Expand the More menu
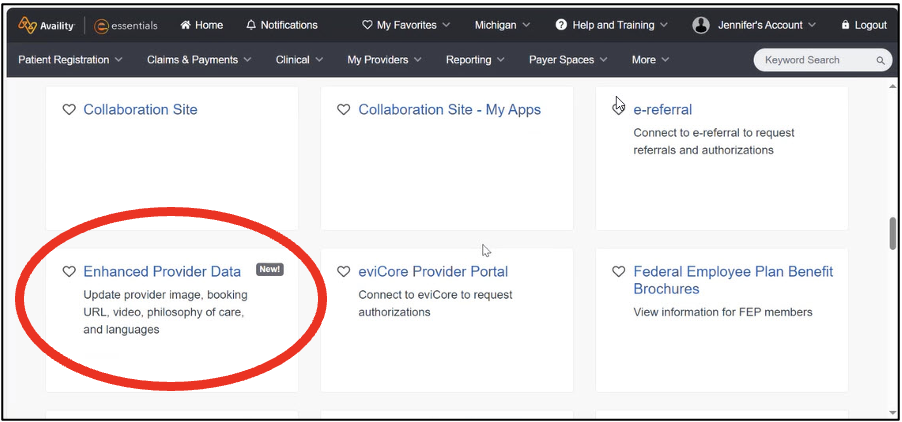902x422 pixels. pyautogui.click(x=650, y=60)
